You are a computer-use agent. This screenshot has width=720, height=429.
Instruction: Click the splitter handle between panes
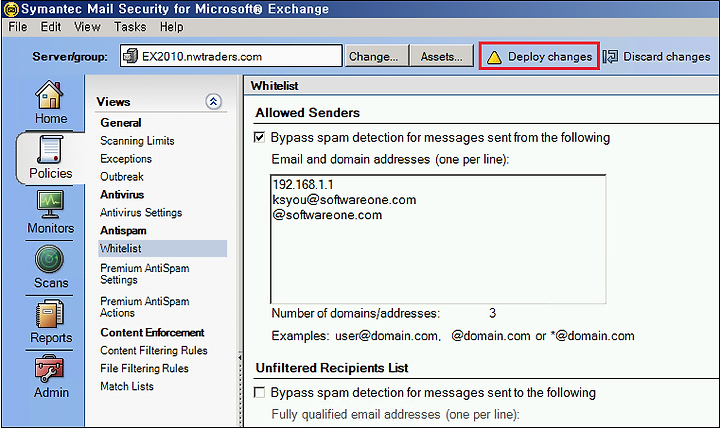240,356
